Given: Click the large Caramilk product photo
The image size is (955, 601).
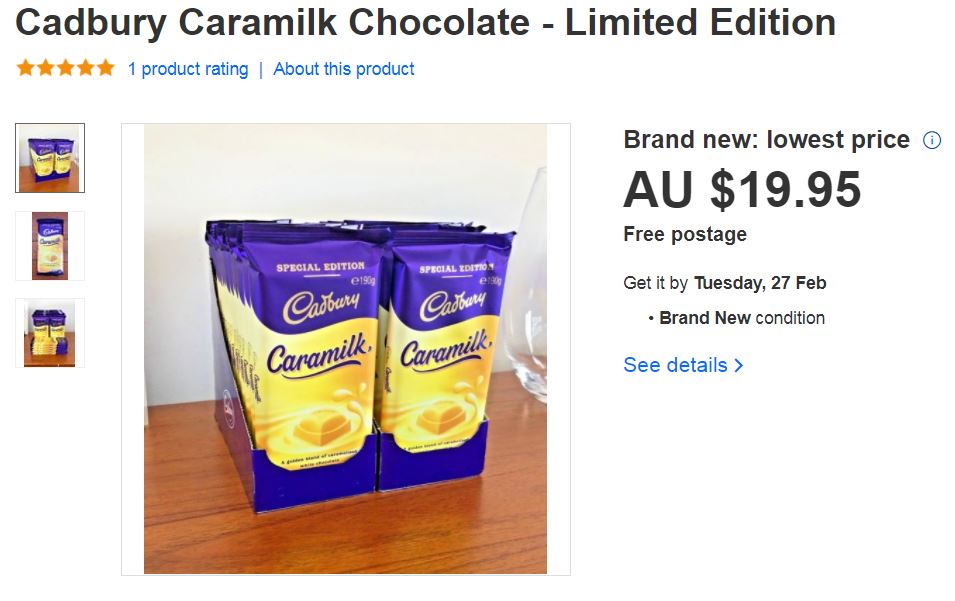Looking at the screenshot, I should click(345, 349).
